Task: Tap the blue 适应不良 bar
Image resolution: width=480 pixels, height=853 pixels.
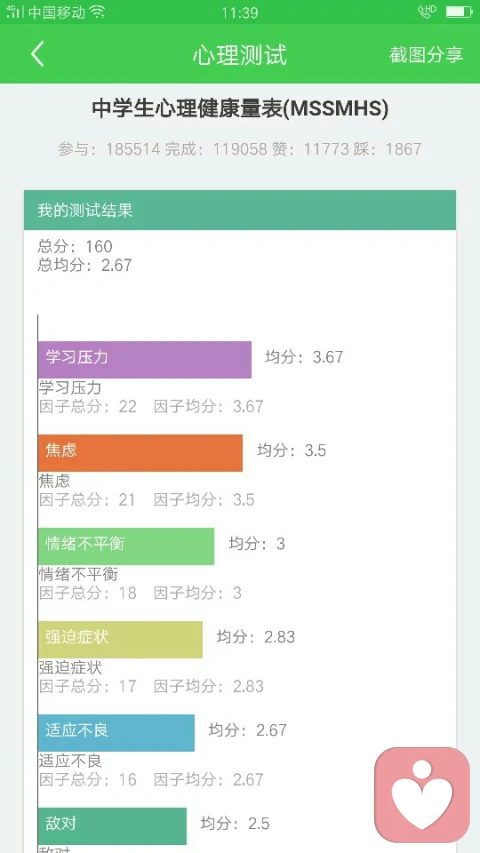Action: point(116,733)
